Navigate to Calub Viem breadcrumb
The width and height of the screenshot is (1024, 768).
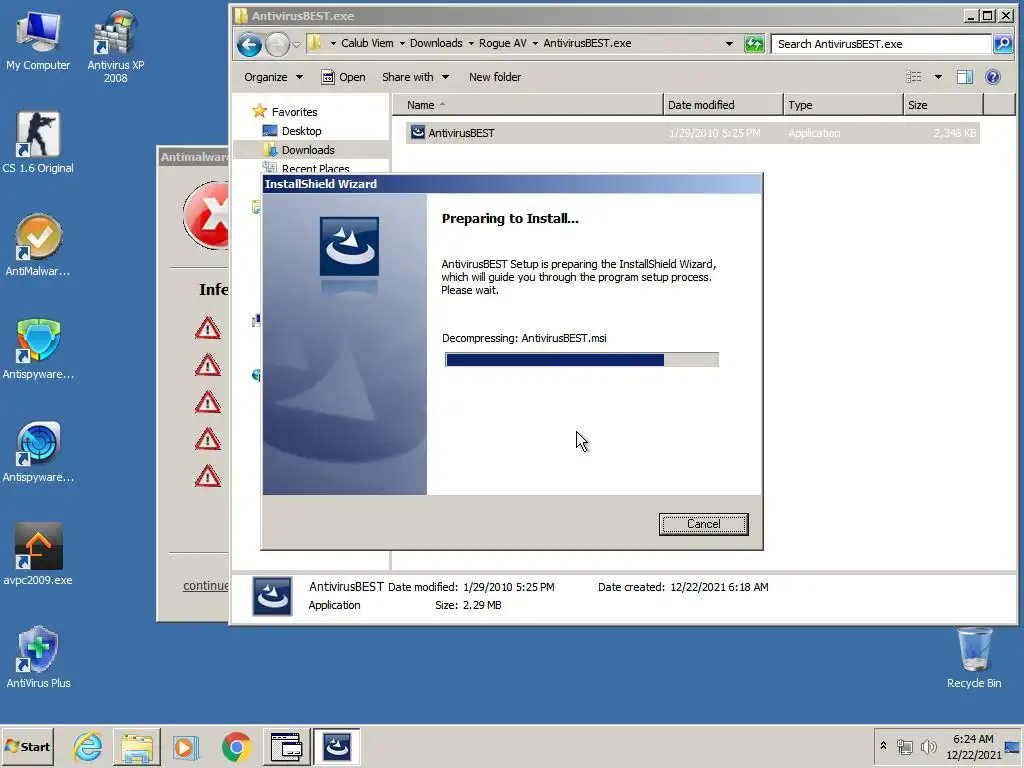pyautogui.click(x=367, y=43)
